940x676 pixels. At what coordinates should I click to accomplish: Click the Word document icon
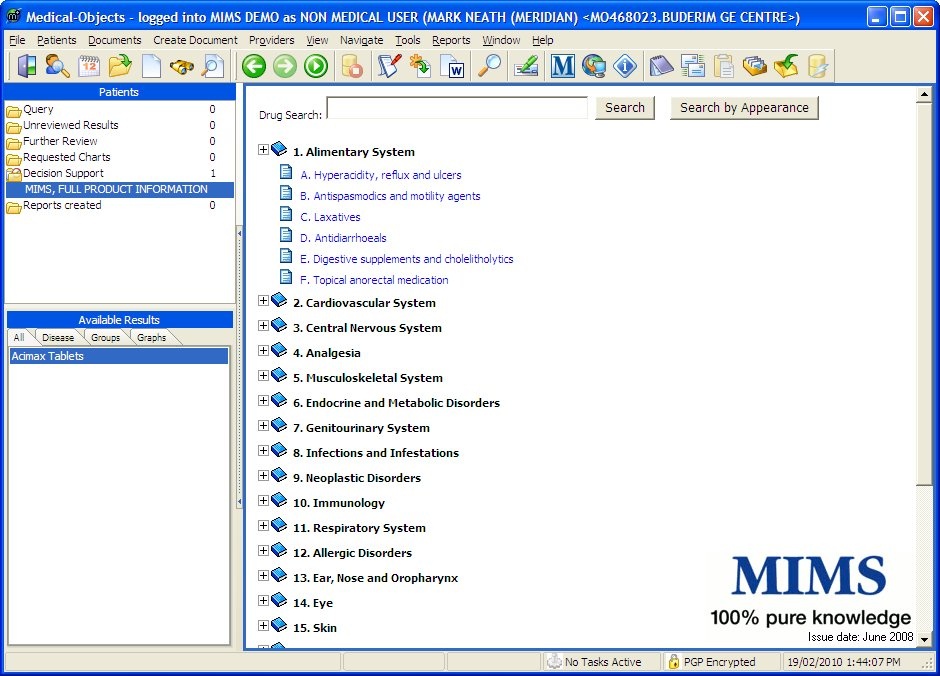(x=452, y=66)
